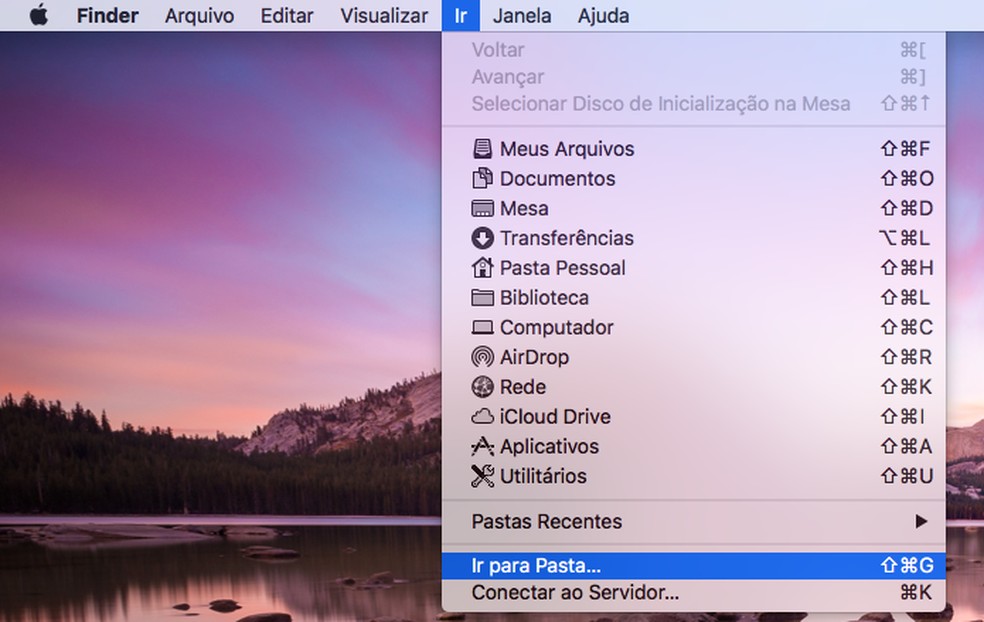The width and height of the screenshot is (984, 622).
Task: Open the Janela menu
Action: (522, 15)
